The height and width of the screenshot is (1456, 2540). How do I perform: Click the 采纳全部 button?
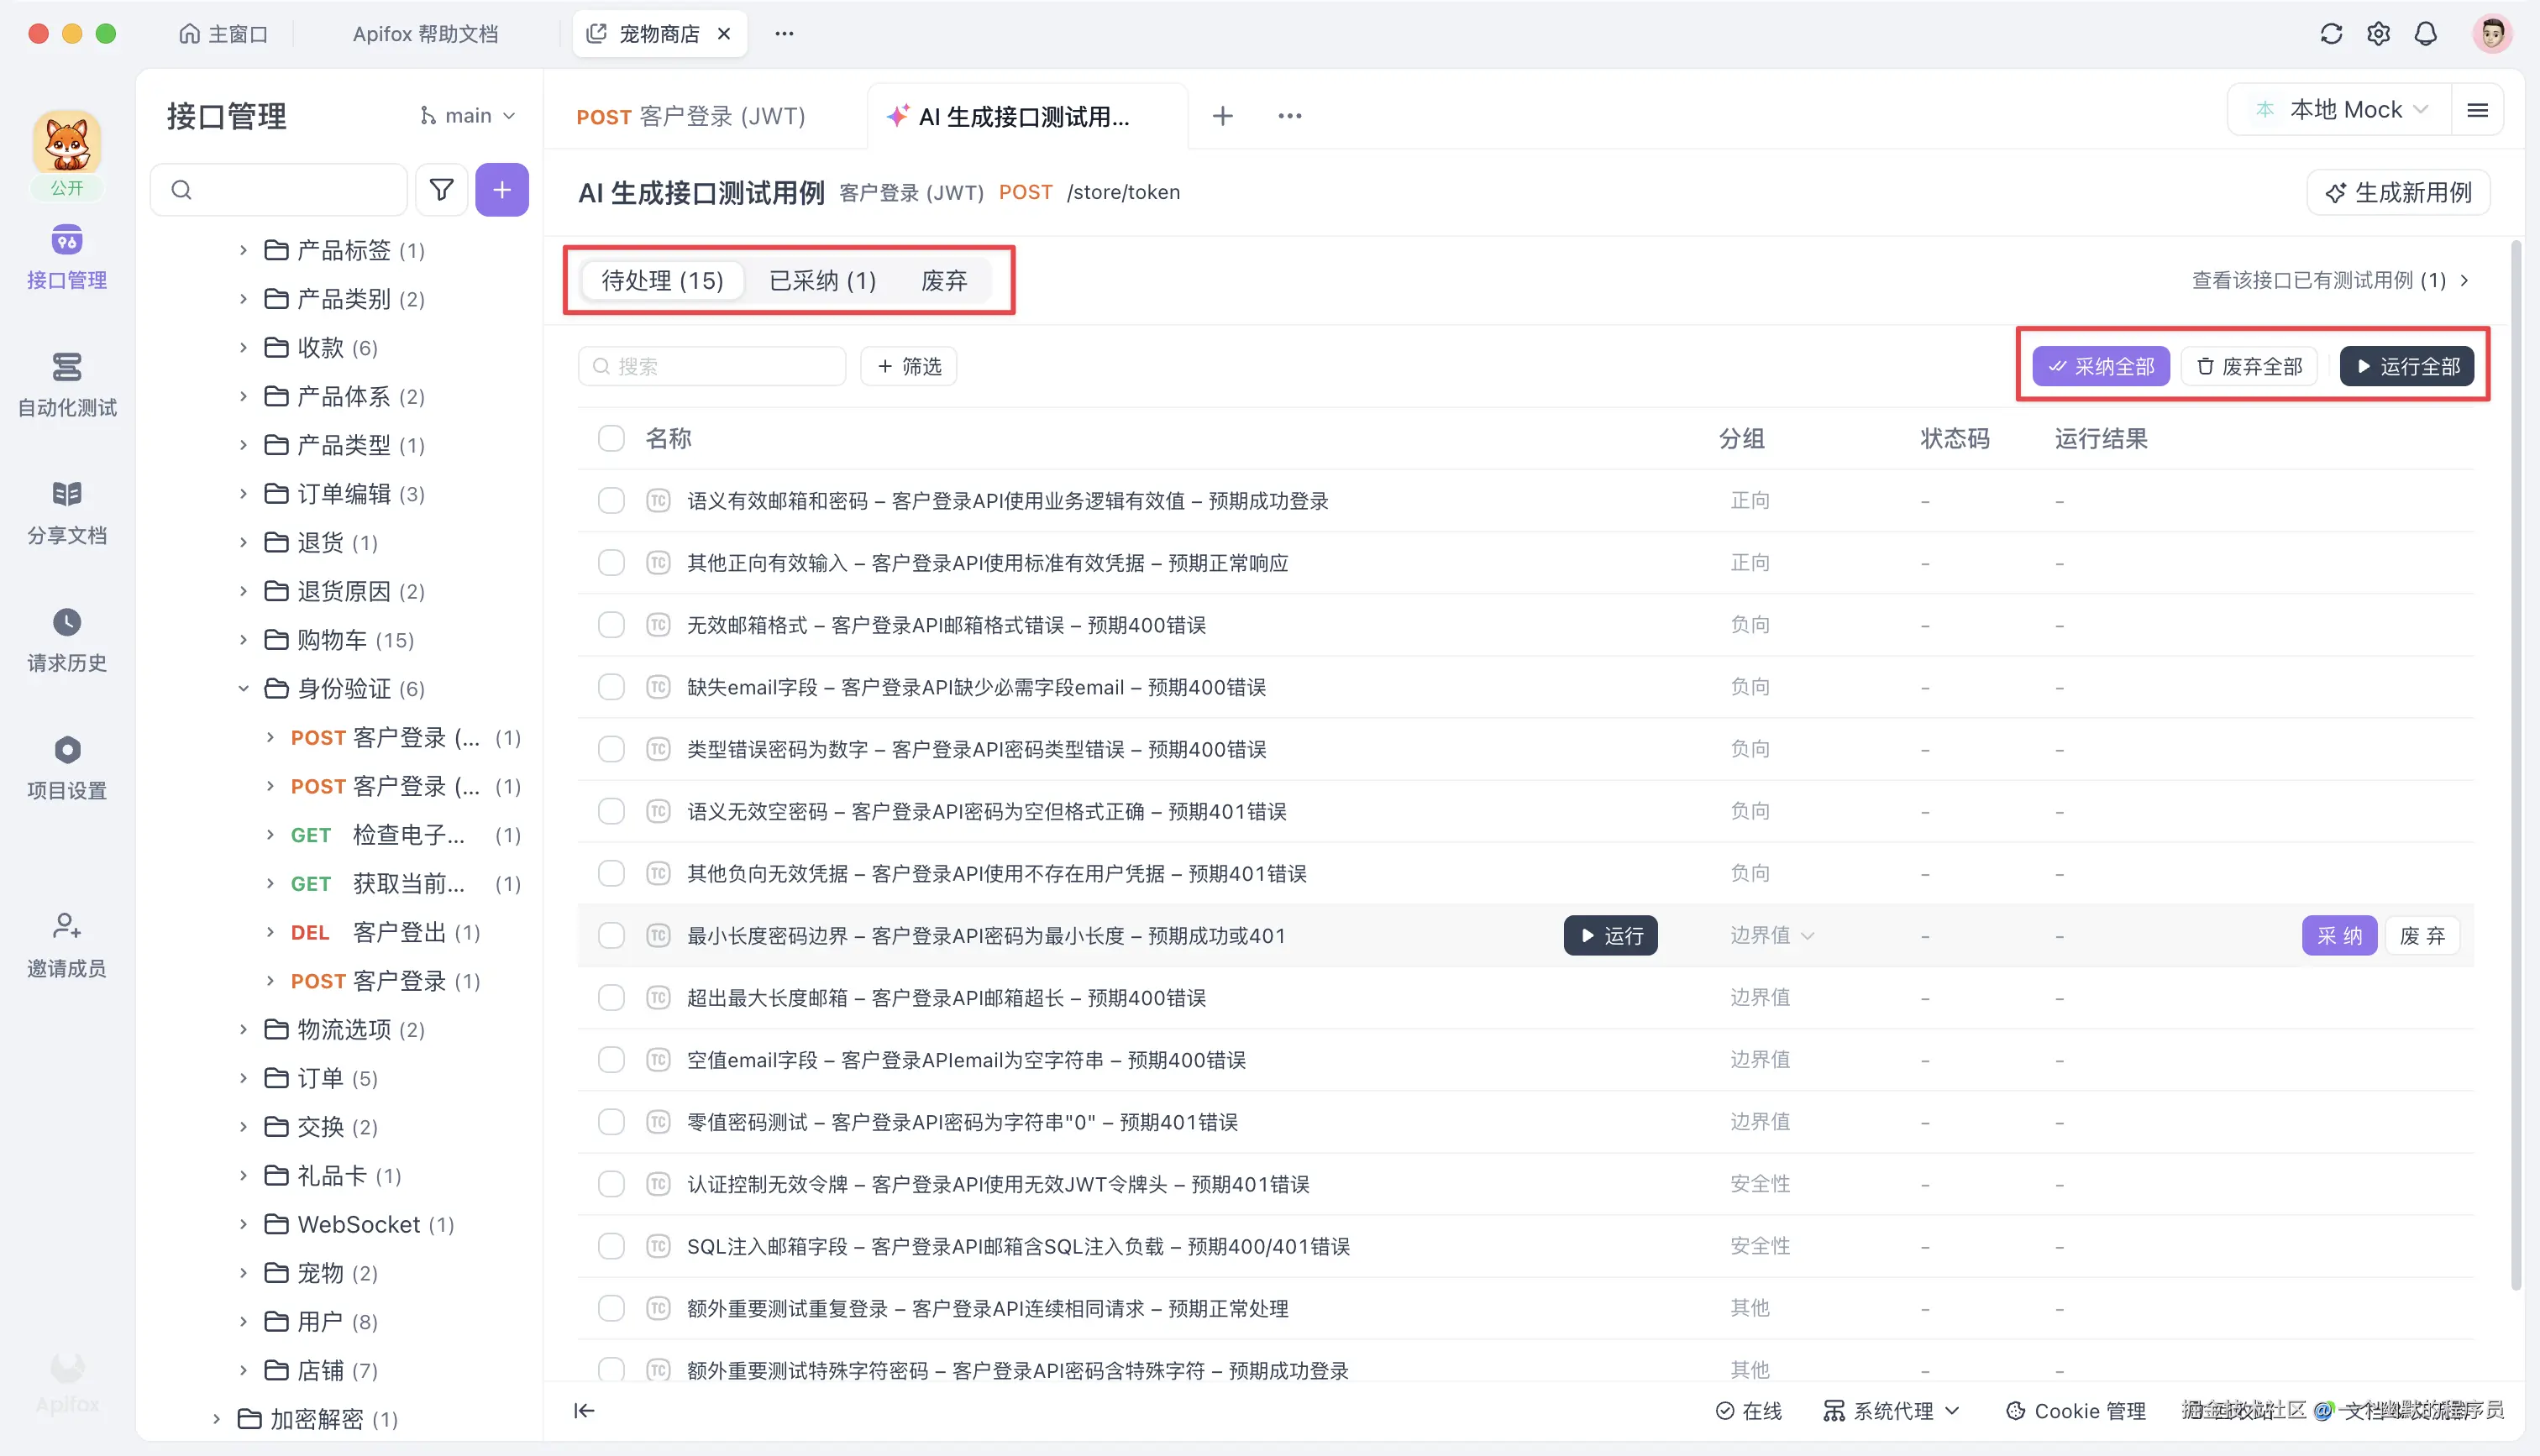2101,366
